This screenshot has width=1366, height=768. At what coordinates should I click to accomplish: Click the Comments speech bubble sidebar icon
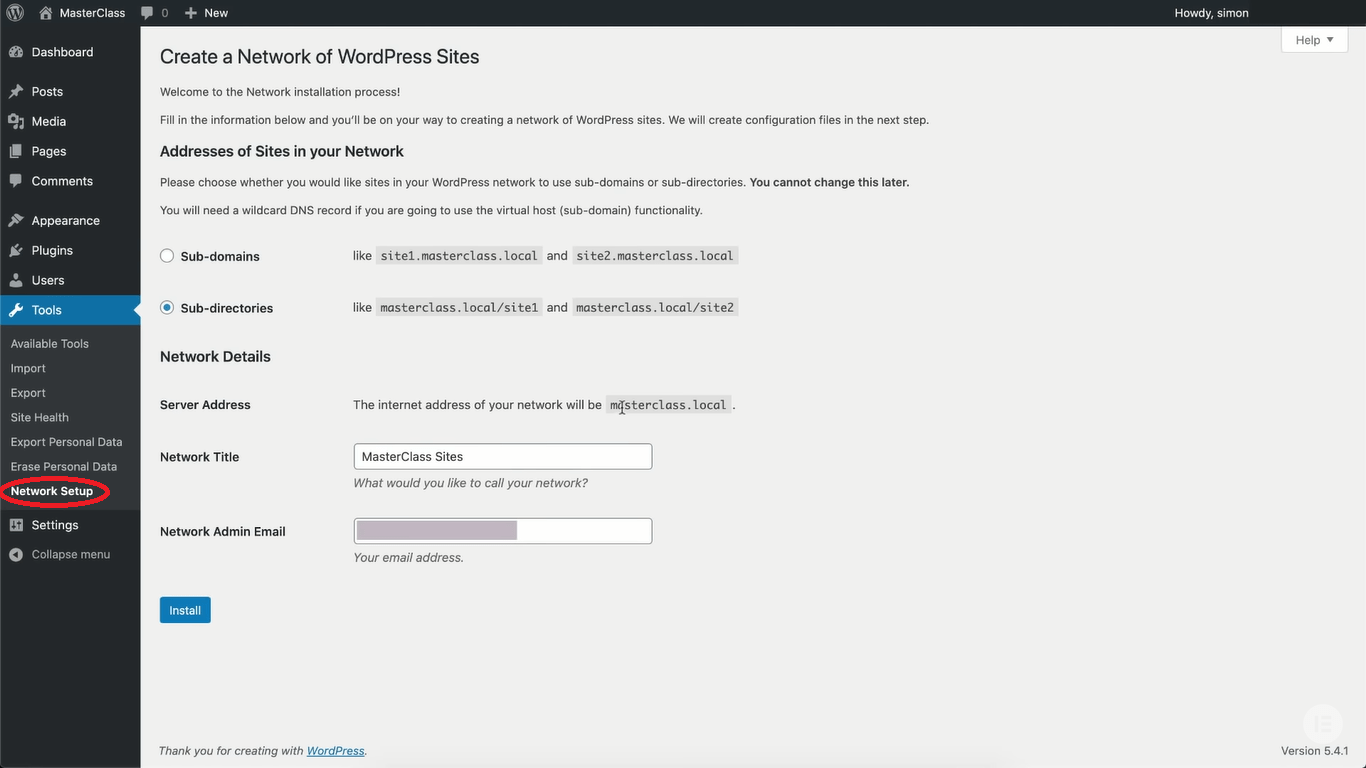16,181
